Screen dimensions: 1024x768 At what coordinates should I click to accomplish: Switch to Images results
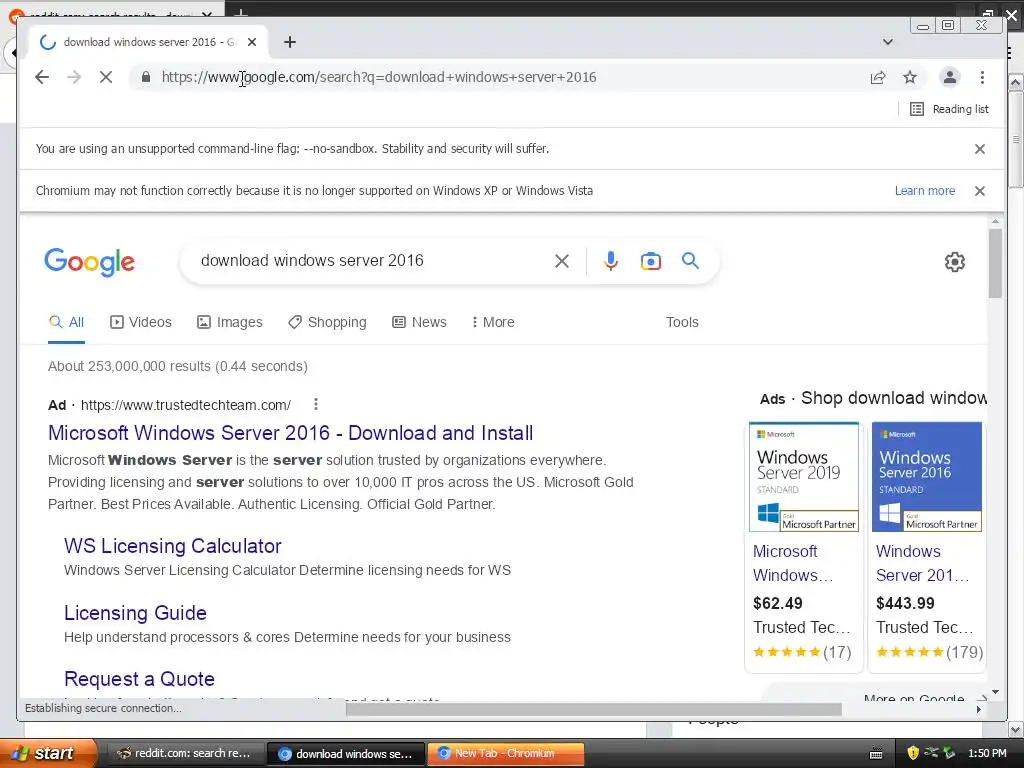(230, 322)
